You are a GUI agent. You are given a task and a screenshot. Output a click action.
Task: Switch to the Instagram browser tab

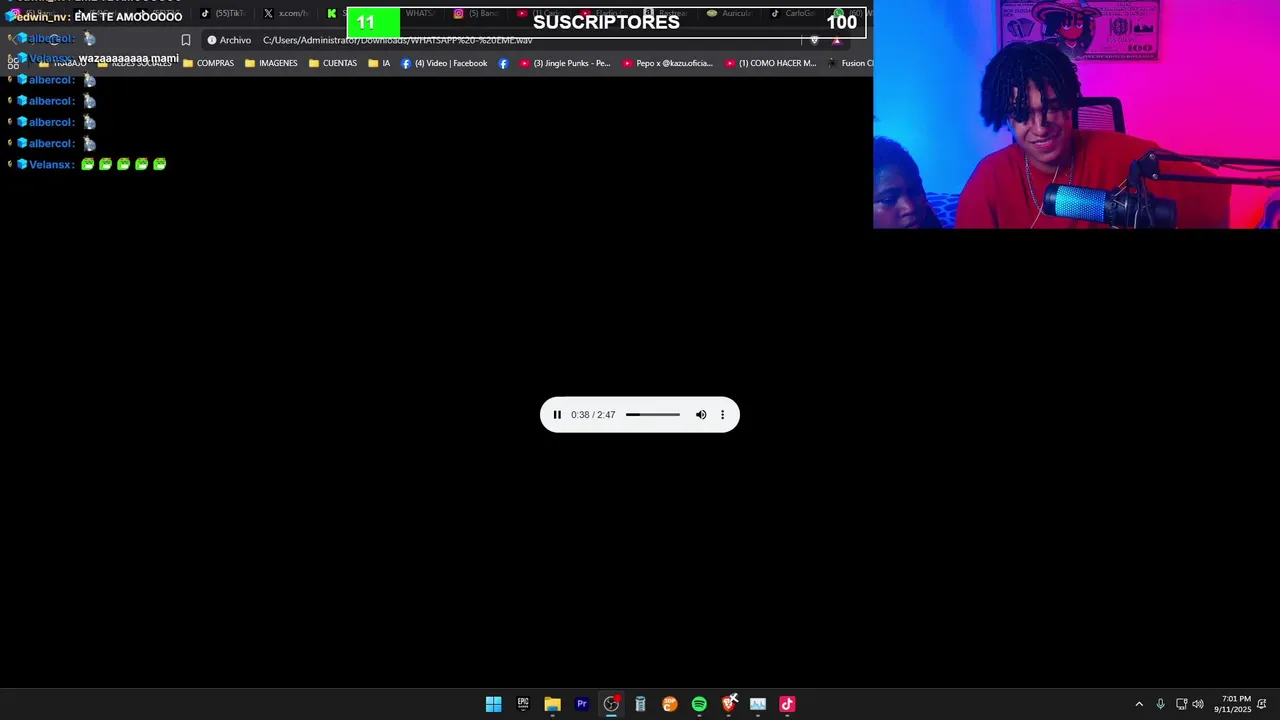tap(476, 13)
